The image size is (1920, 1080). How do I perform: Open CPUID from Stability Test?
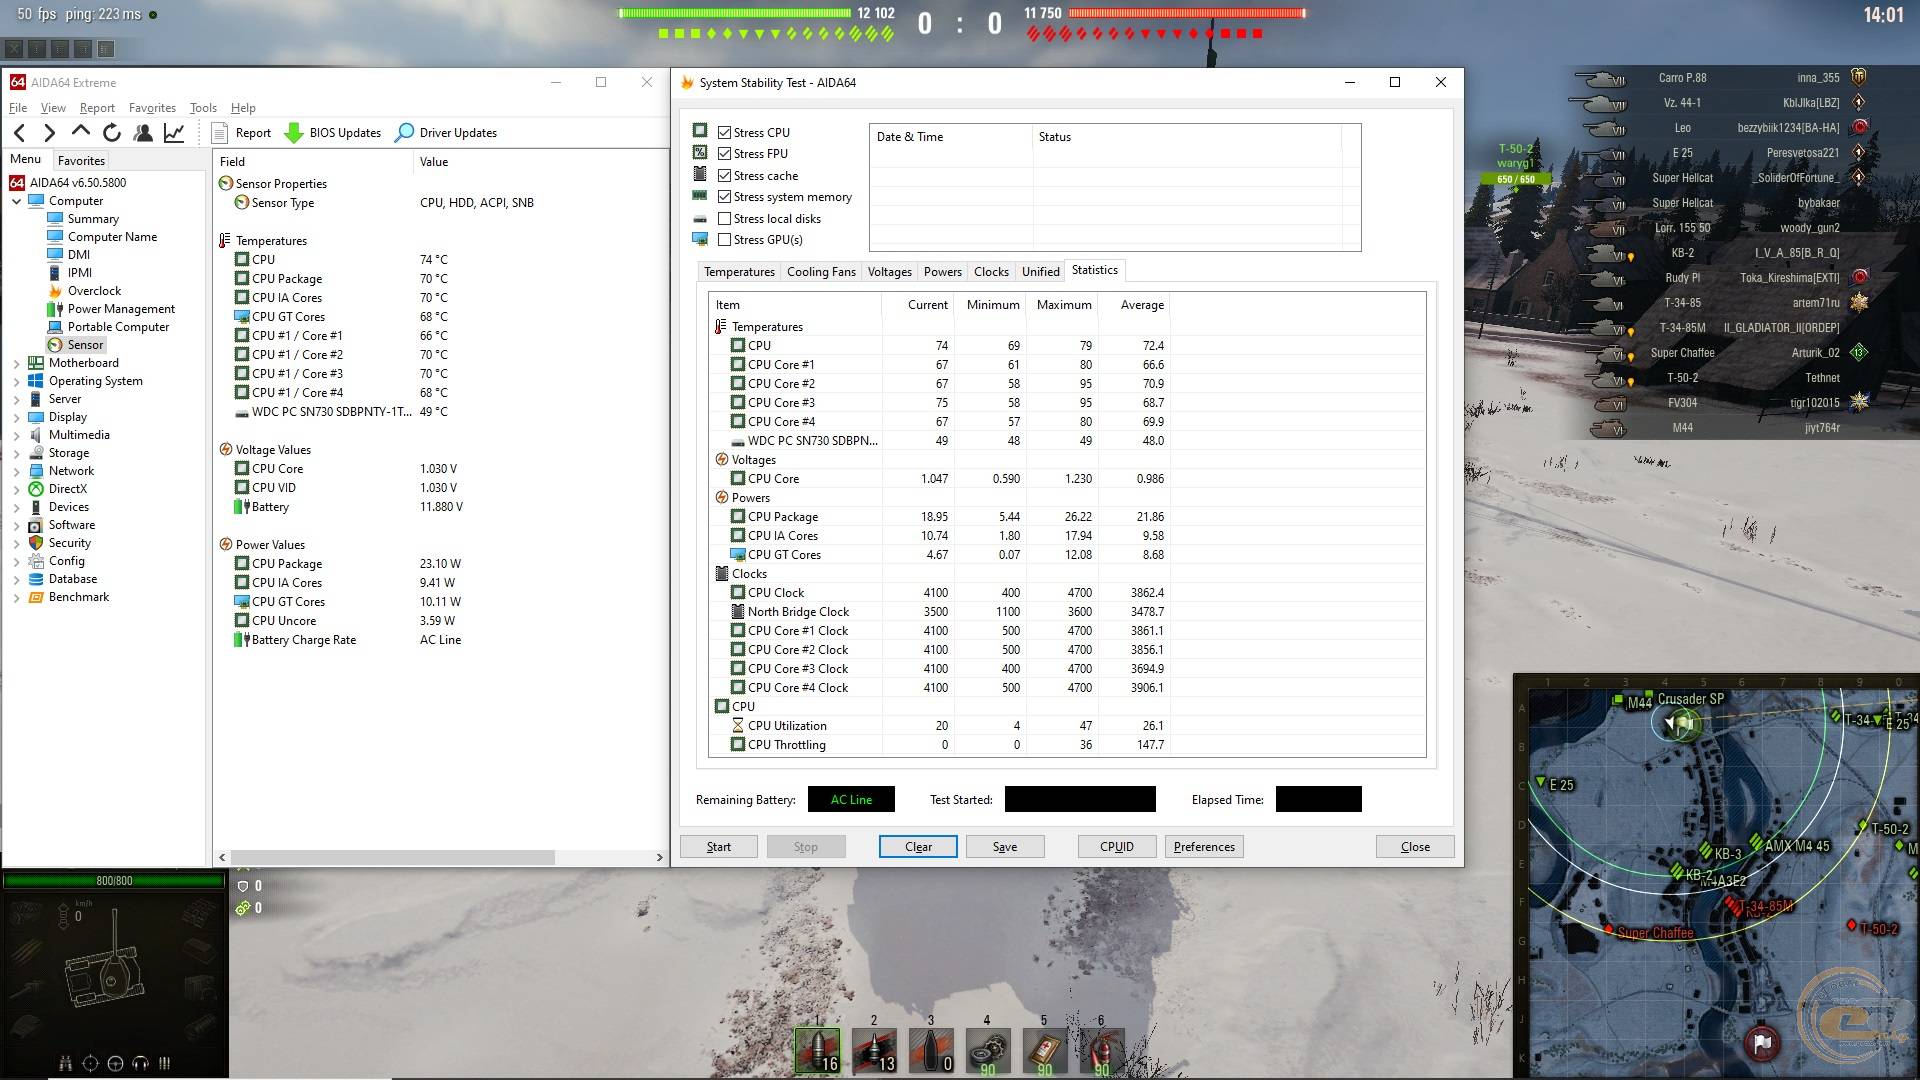tap(1117, 847)
